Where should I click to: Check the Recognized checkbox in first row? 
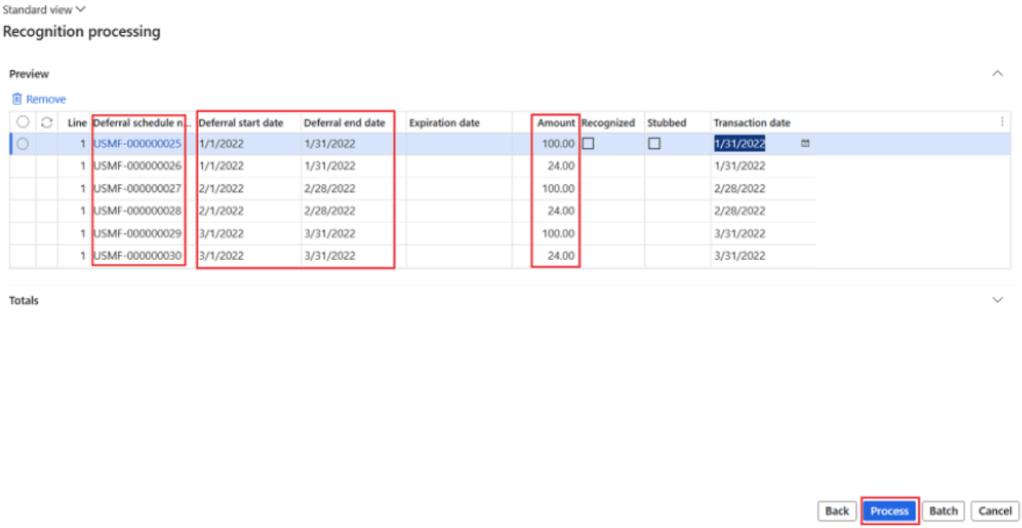pyautogui.click(x=588, y=144)
